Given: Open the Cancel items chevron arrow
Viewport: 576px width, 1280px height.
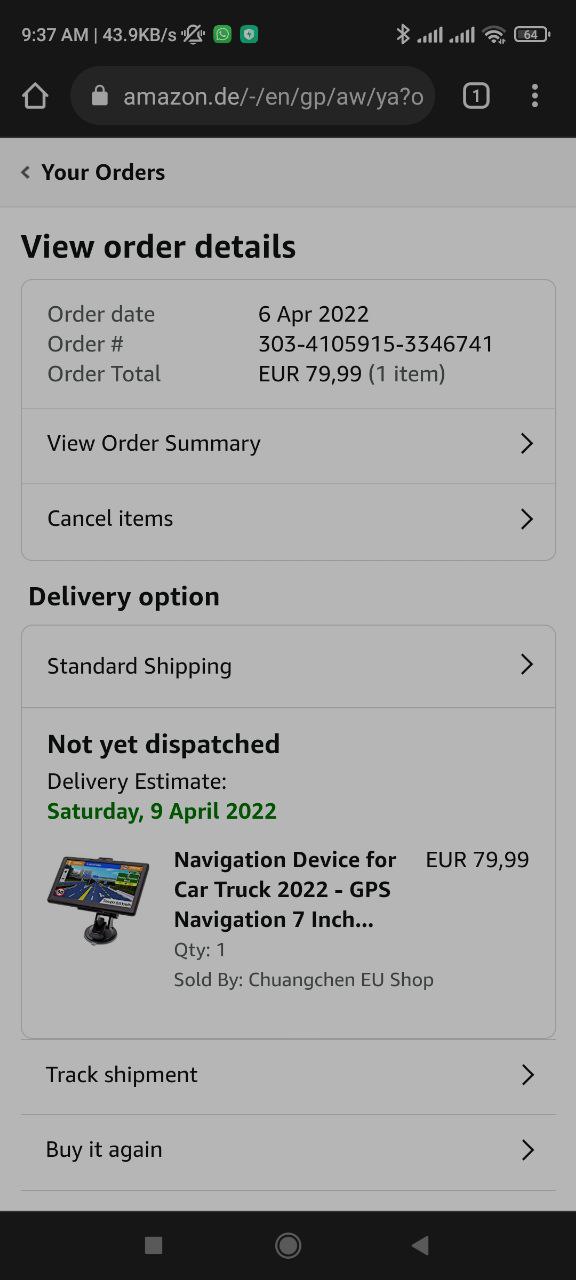Looking at the screenshot, I should 527,519.
